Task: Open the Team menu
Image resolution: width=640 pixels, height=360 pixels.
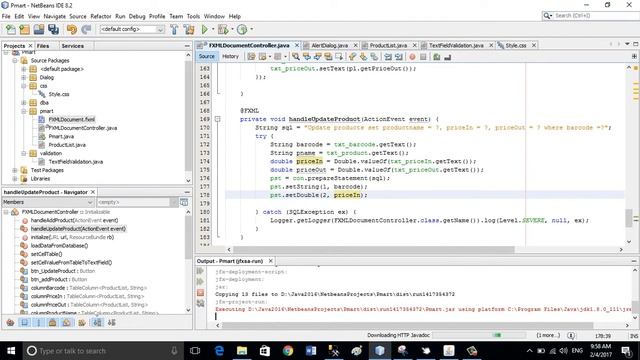Action: [x=176, y=16]
